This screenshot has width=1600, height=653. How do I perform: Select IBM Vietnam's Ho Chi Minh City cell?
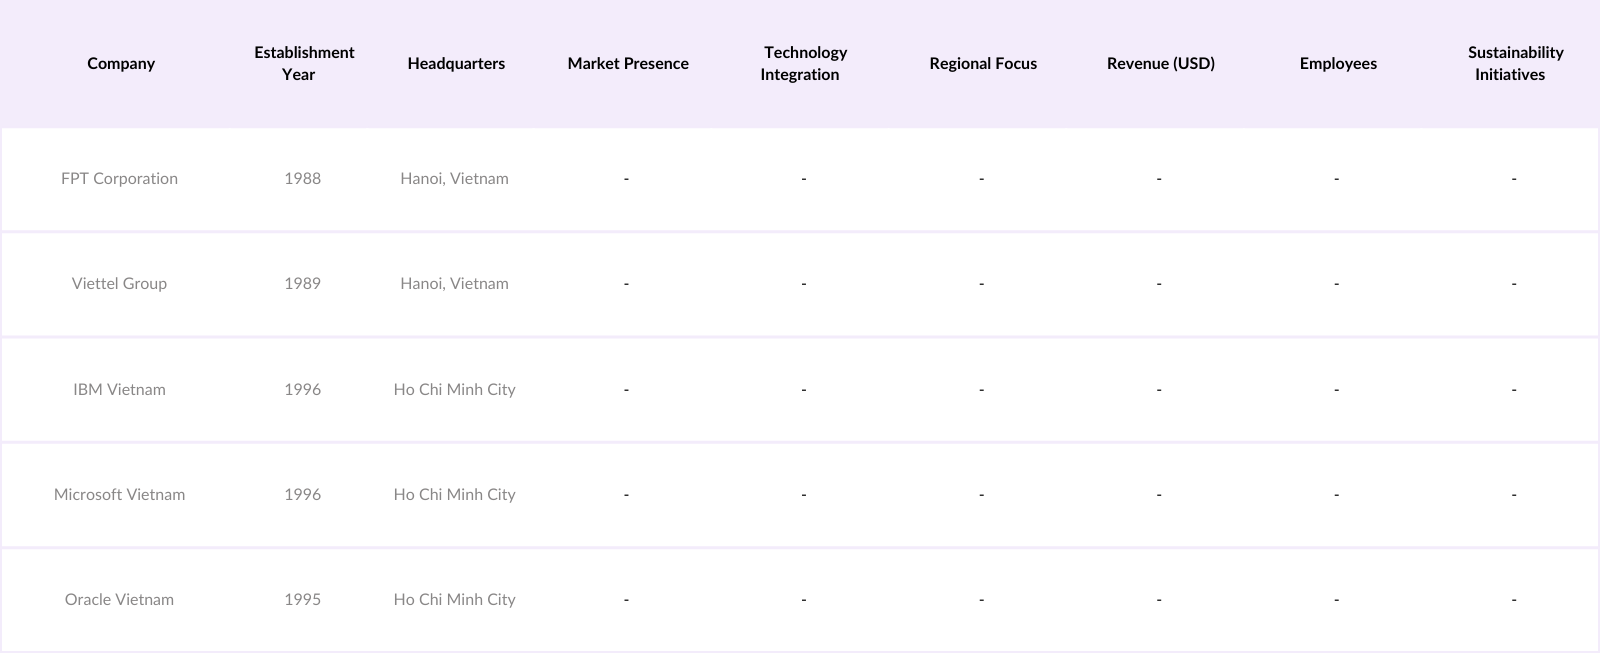[454, 390]
